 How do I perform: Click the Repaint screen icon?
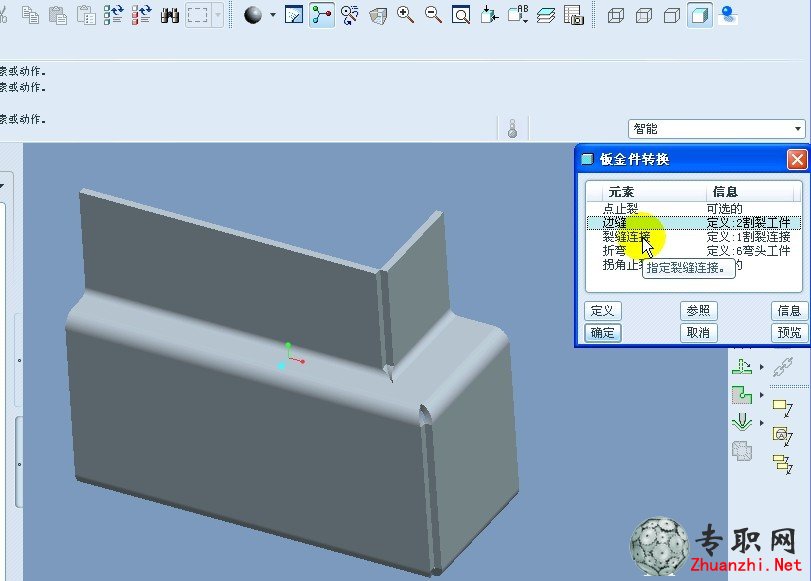click(x=294, y=15)
